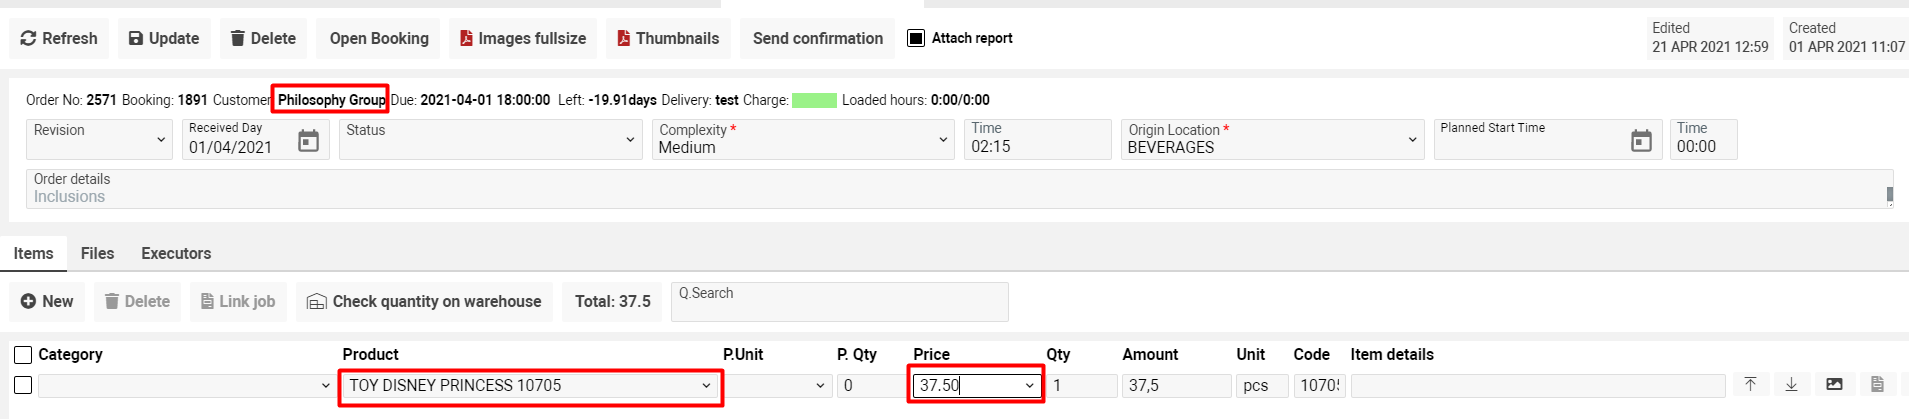The image size is (1909, 419).
Task: Expand the Complexity dropdown
Action: tap(942, 140)
